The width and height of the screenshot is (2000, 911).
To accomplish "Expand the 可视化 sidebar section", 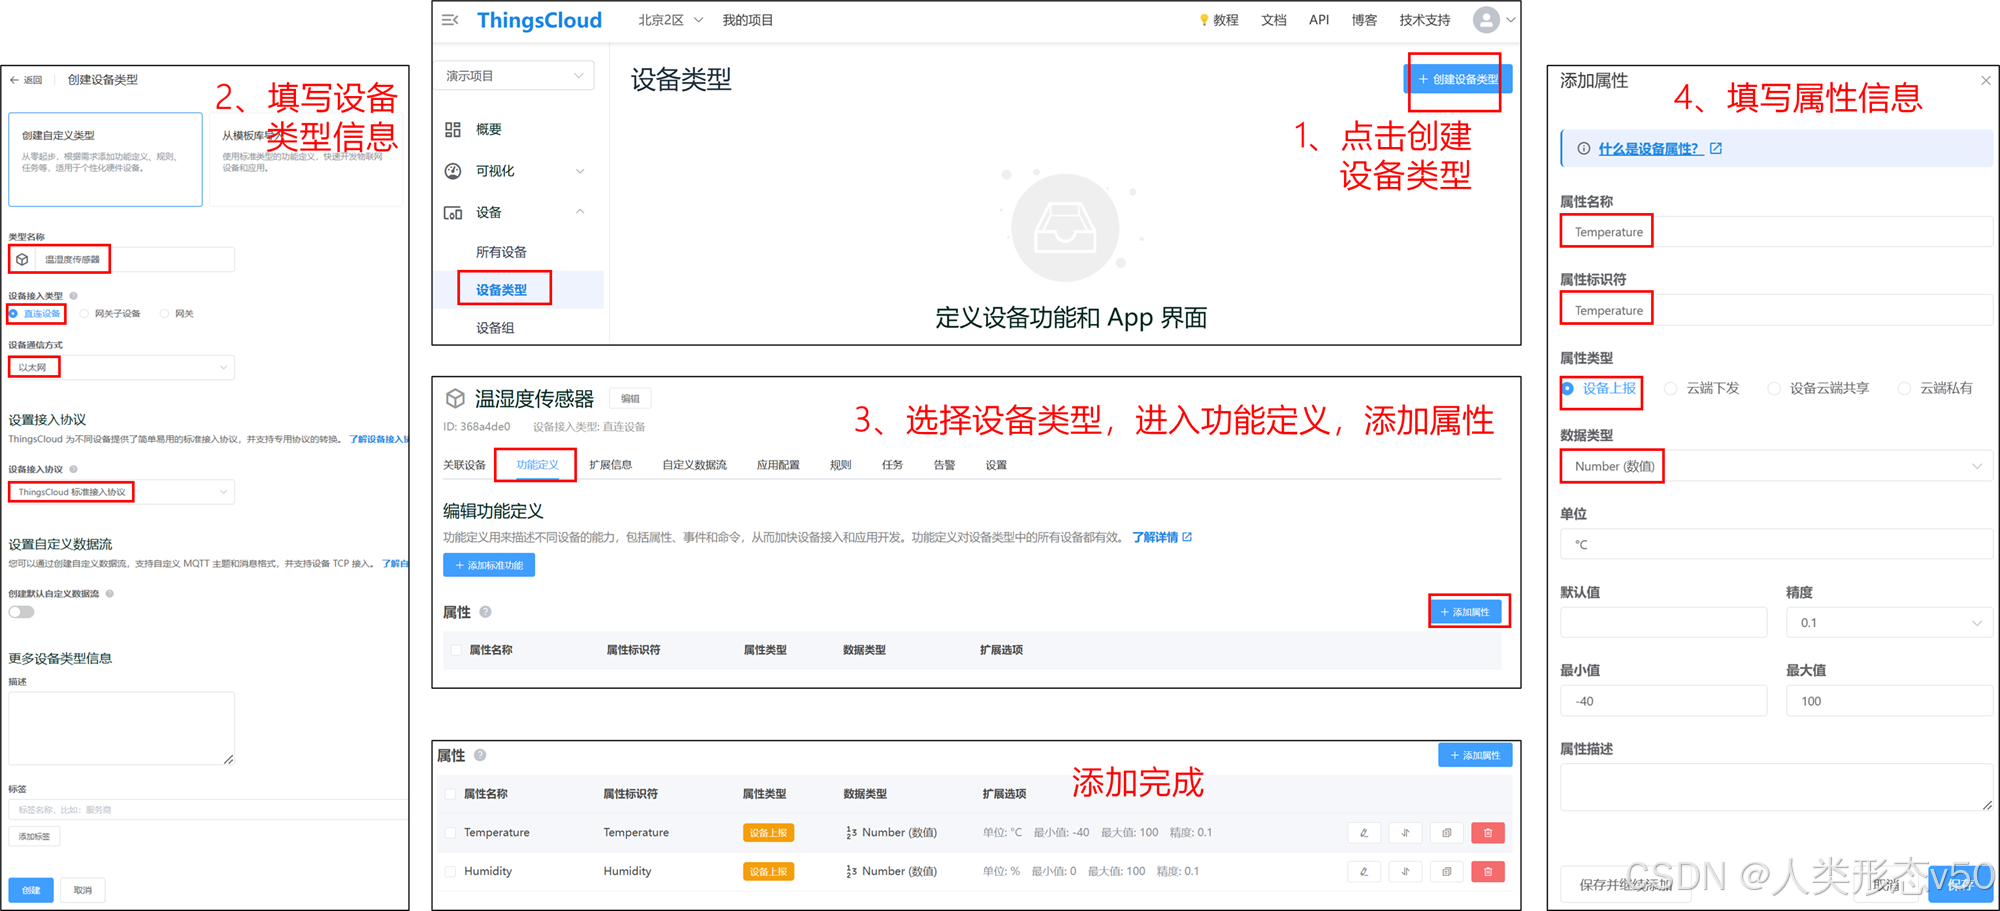I will click(580, 171).
